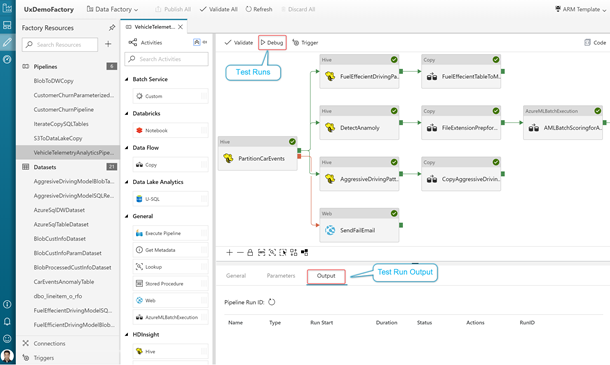Click the Validate pipeline button

(238, 42)
